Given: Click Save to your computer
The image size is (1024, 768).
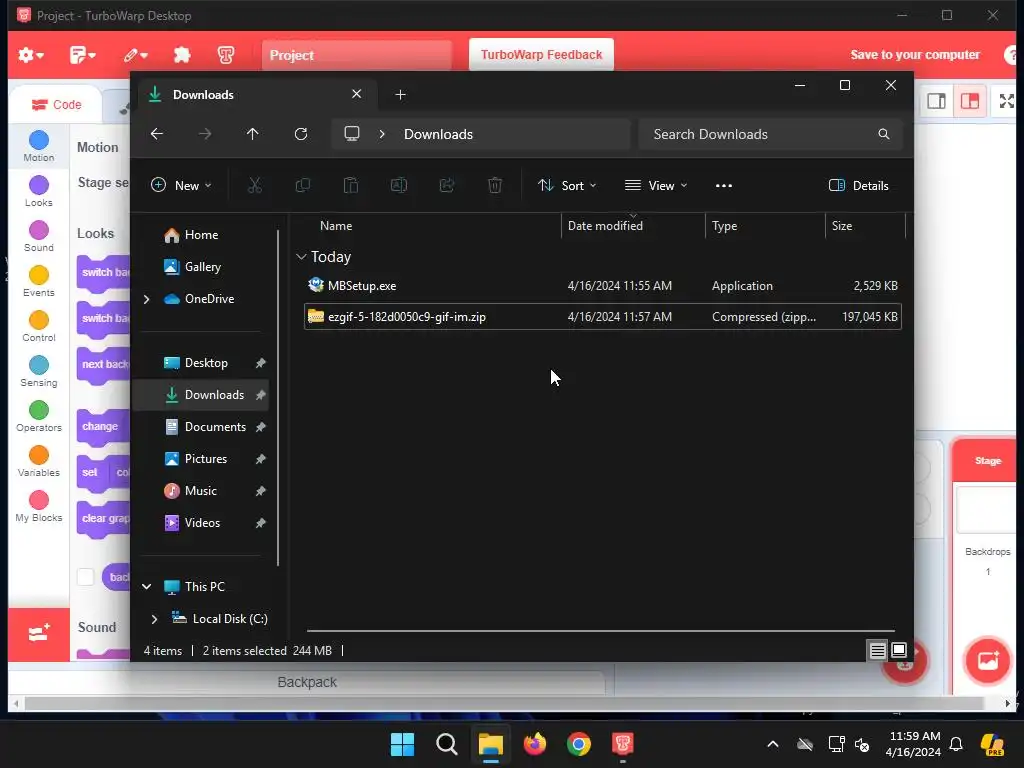Looking at the screenshot, I should click(x=915, y=55).
